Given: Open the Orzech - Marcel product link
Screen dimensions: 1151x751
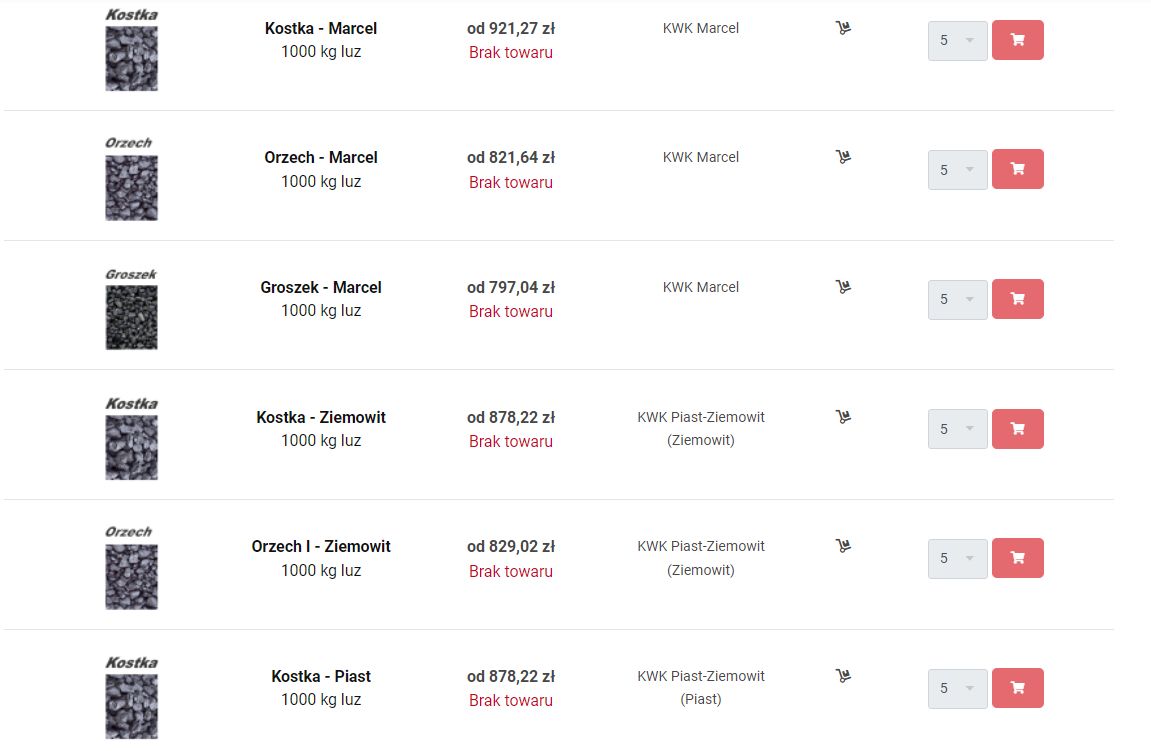Looking at the screenshot, I should click(321, 157).
